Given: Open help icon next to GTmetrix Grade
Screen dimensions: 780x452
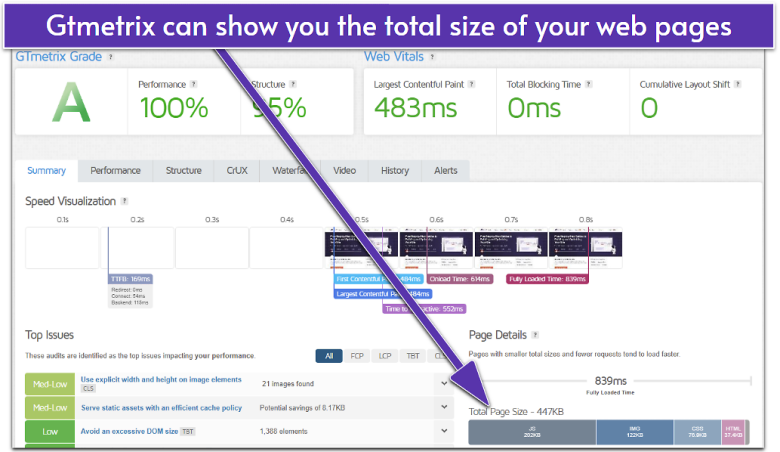Looking at the screenshot, I should [x=110, y=57].
